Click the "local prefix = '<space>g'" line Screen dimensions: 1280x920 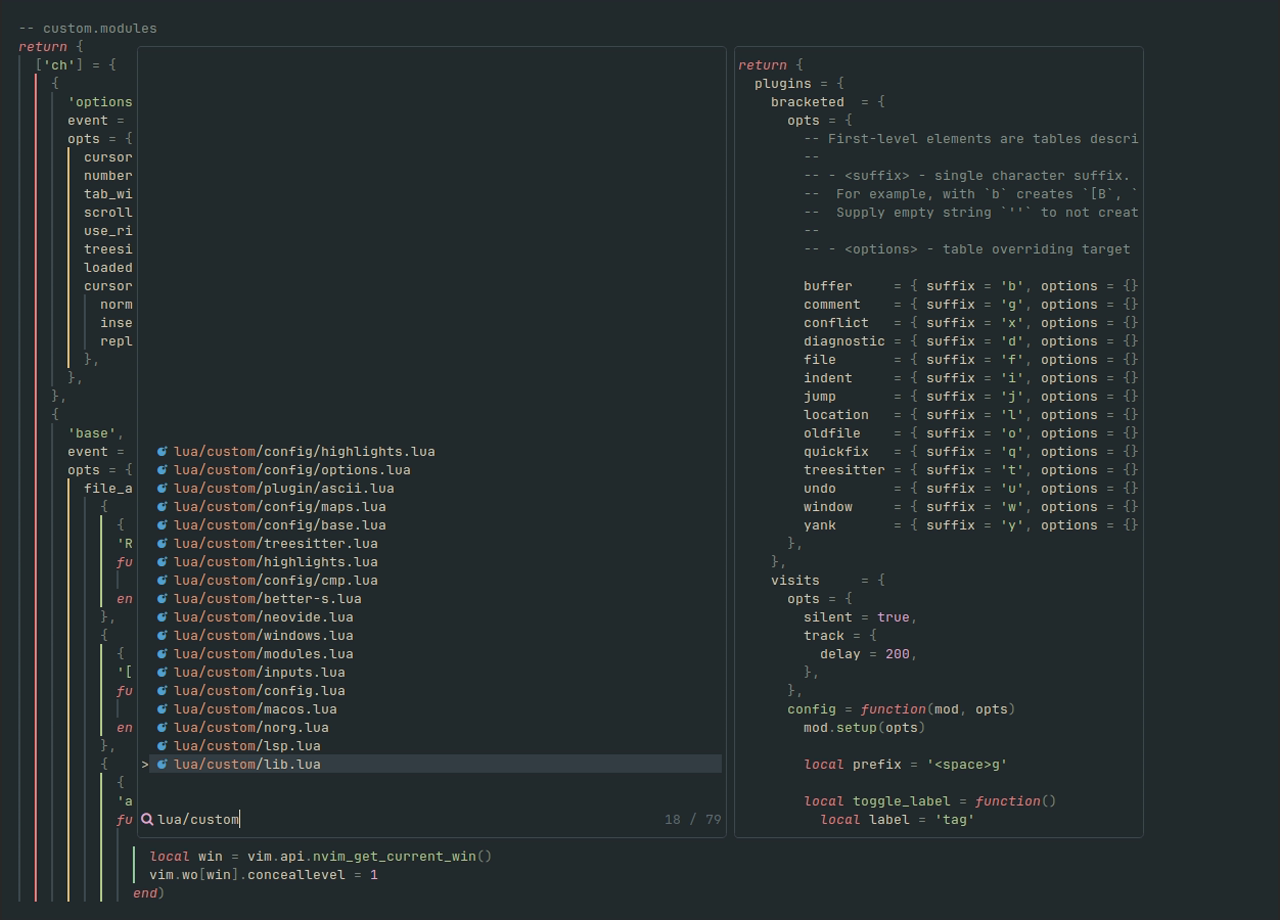pos(906,764)
